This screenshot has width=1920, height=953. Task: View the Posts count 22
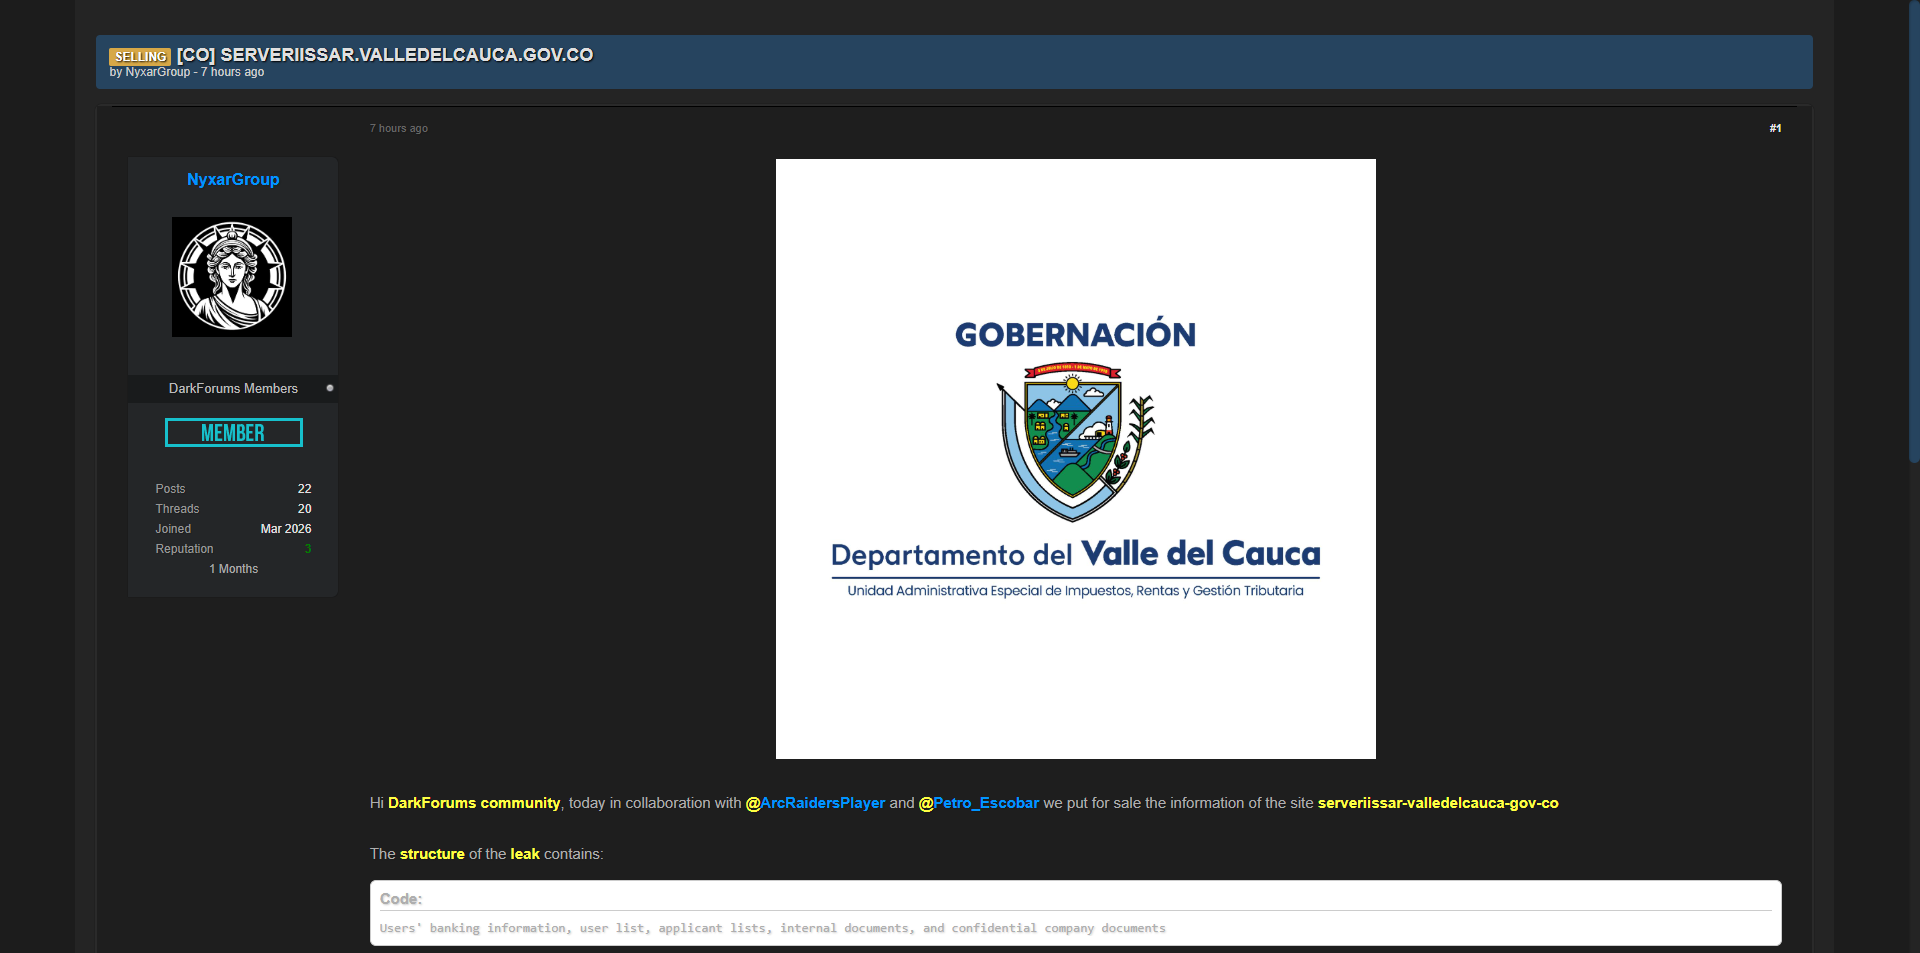click(304, 489)
